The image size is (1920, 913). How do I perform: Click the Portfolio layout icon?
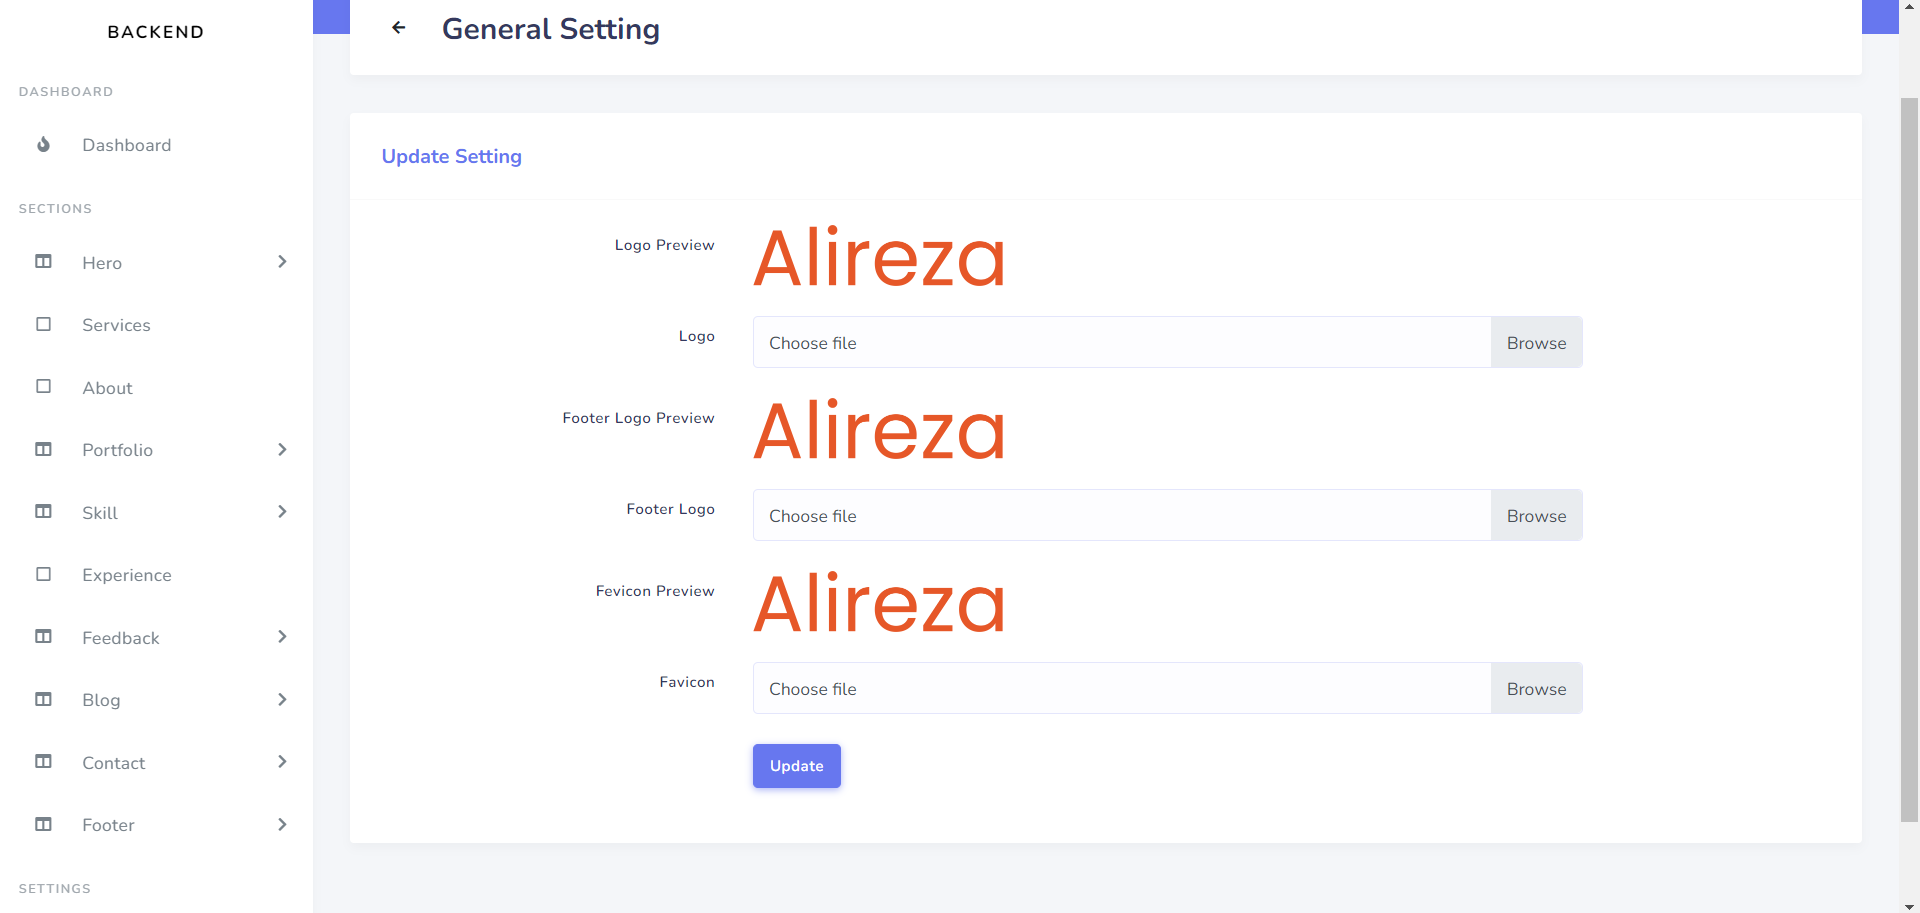(x=44, y=449)
